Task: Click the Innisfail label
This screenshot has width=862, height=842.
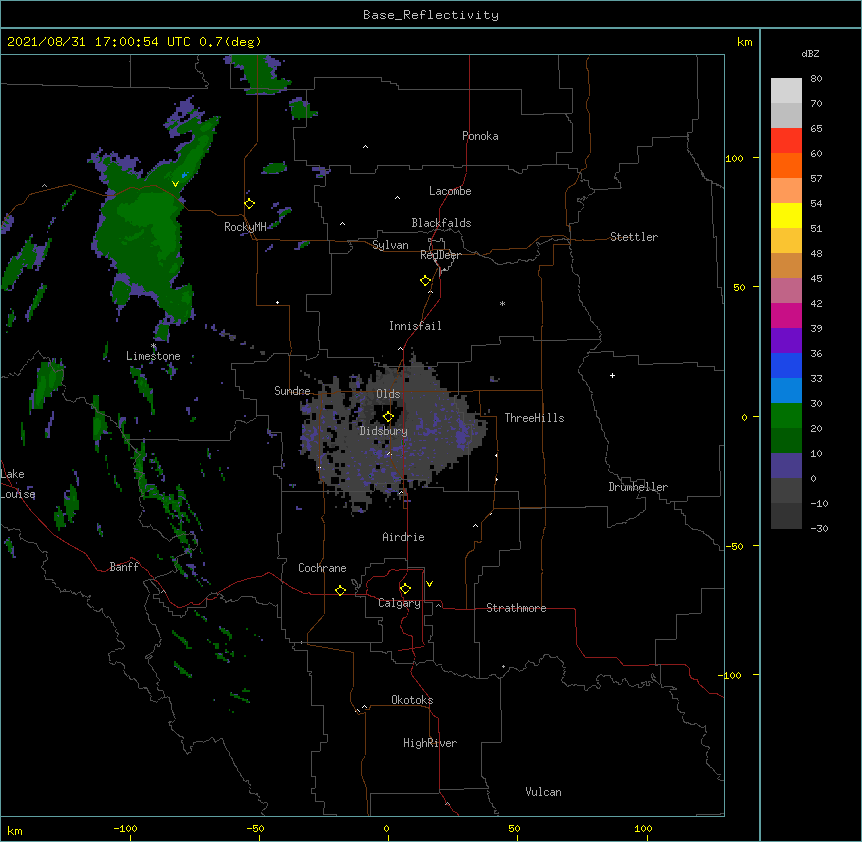Action: 415,326
